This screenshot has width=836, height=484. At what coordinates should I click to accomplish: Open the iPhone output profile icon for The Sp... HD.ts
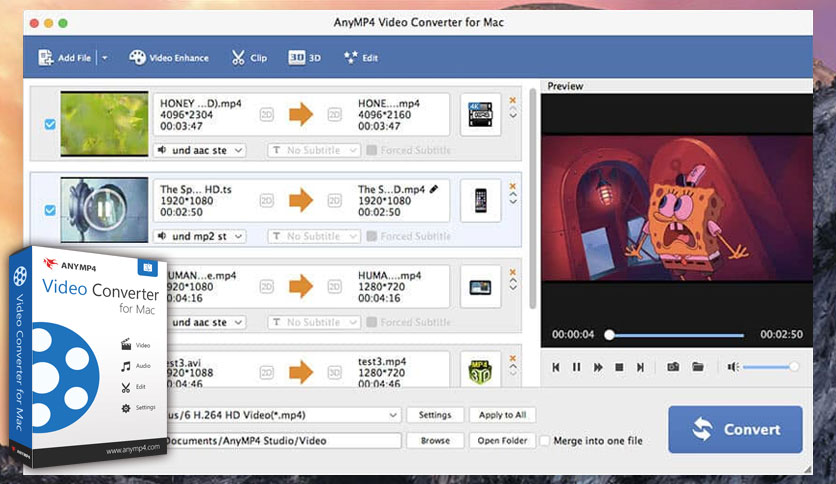pos(480,200)
